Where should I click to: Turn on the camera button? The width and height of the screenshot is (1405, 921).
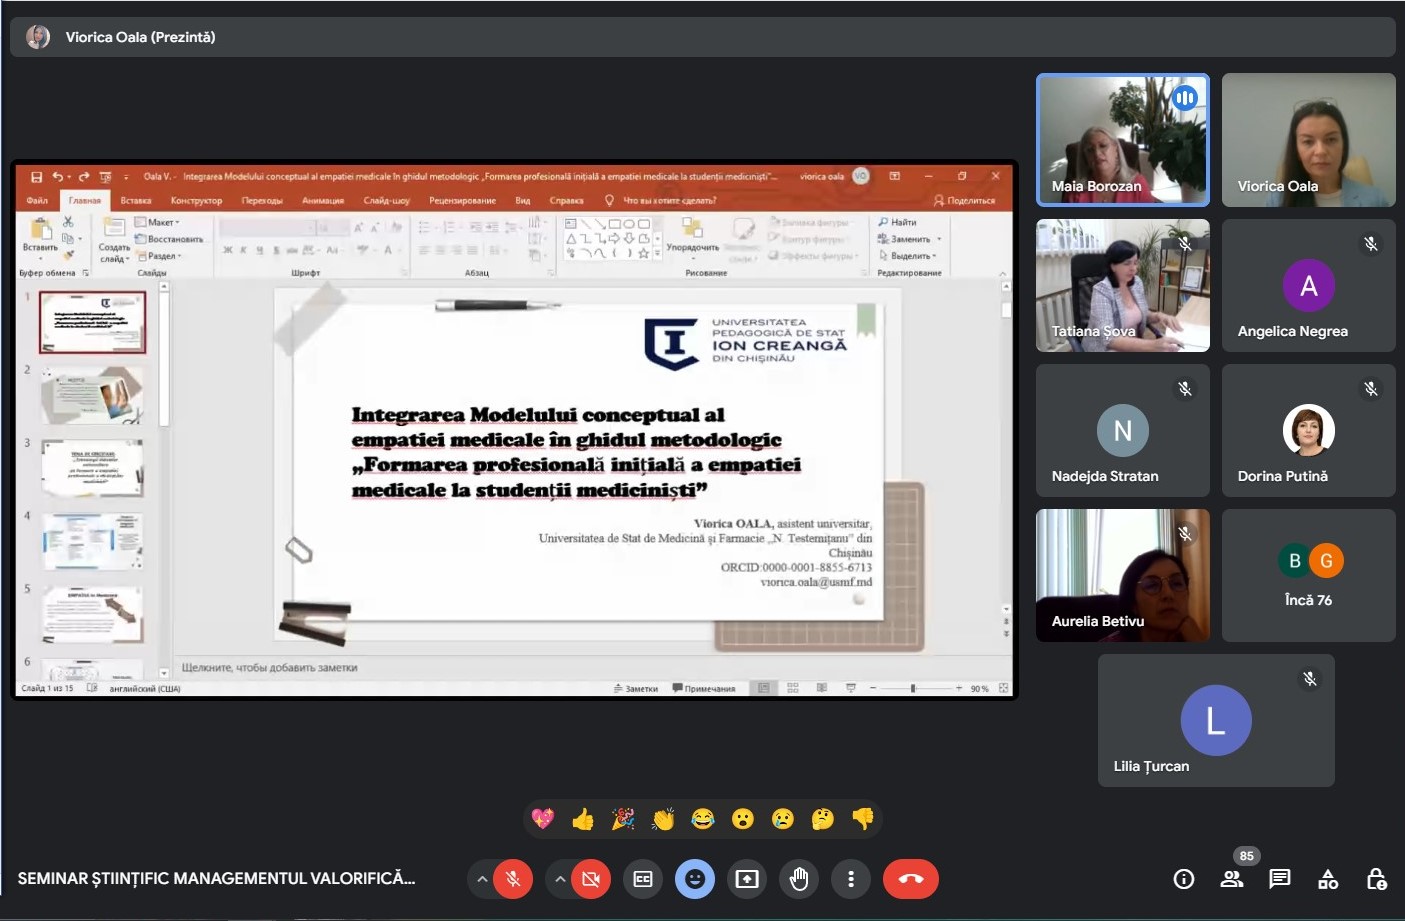click(591, 879)
